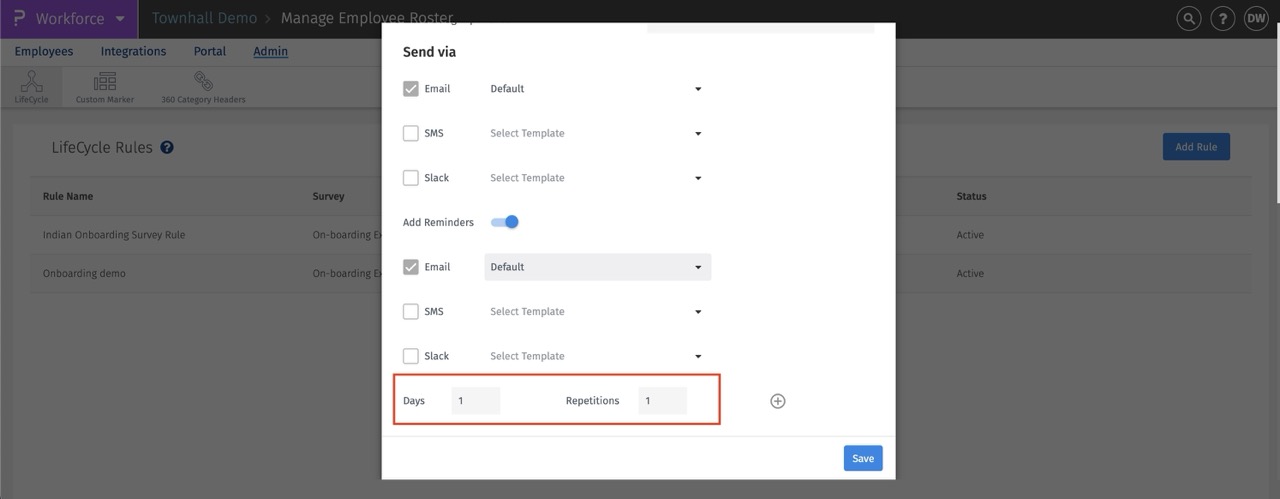
Task: Click the Days input field
Action: tap(475, 401)
